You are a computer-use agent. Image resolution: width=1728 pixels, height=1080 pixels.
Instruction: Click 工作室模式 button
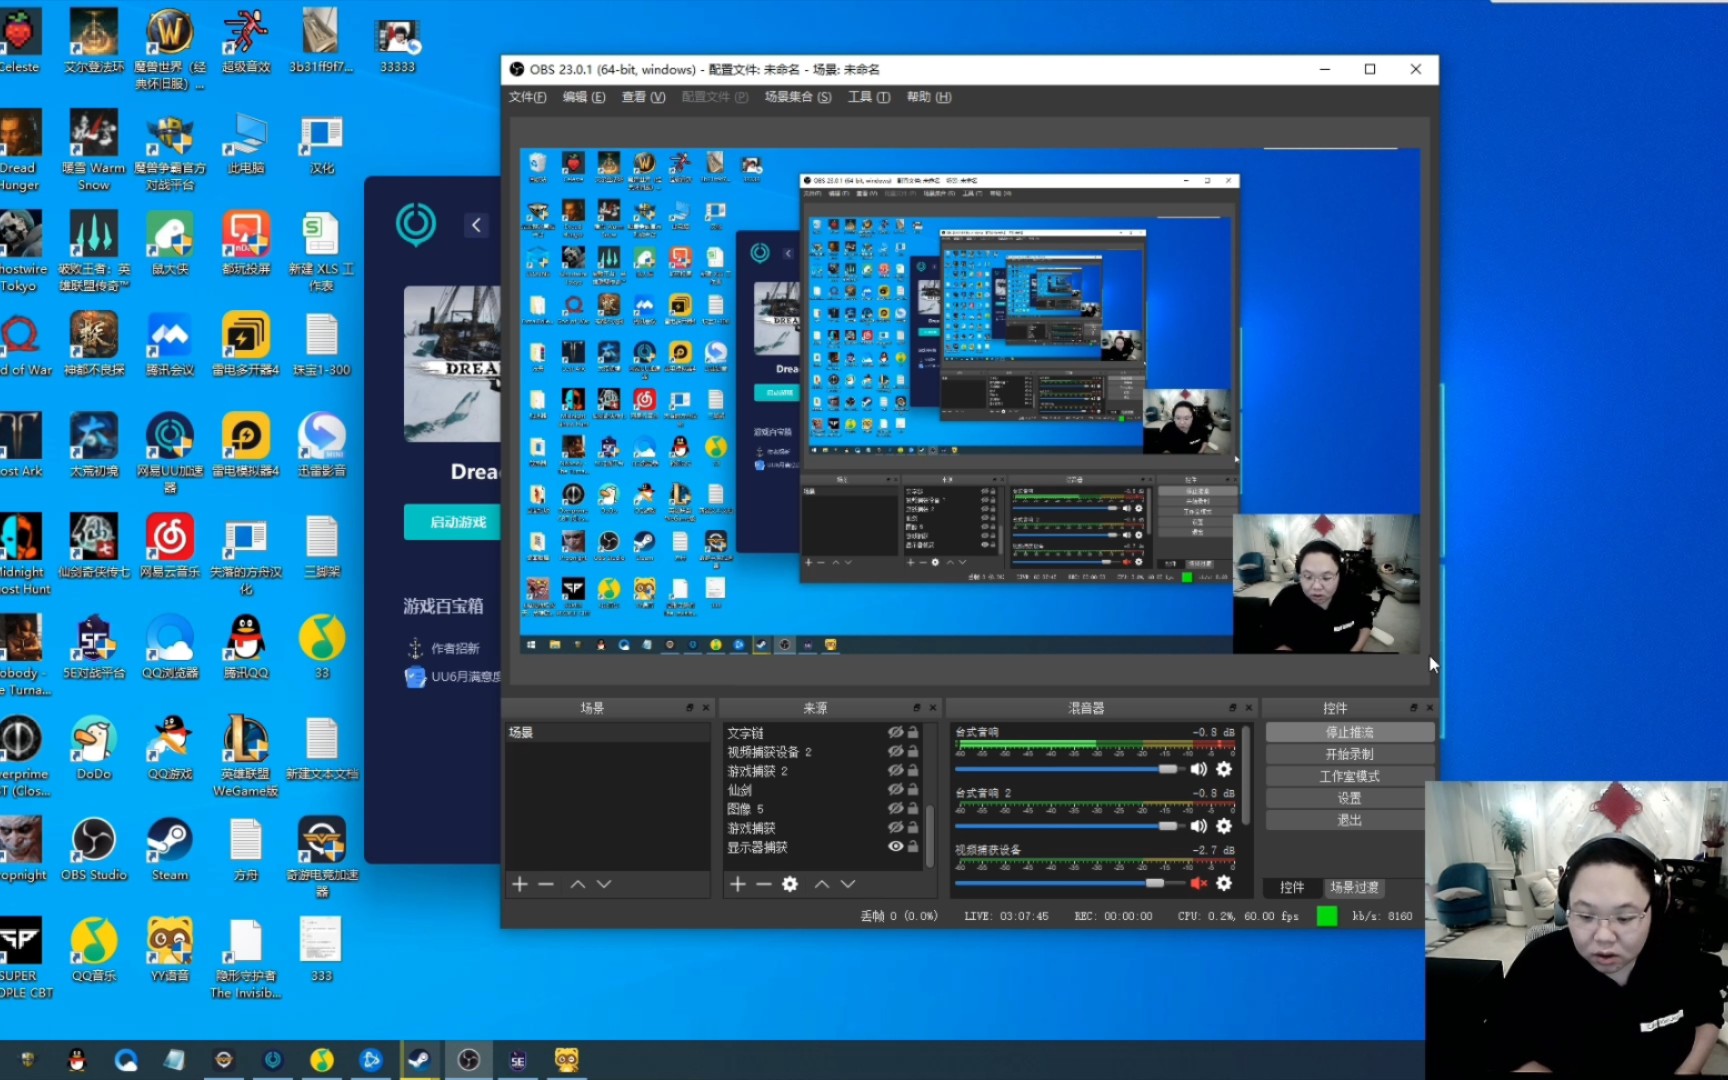pyautogui.click(x=1349, y=776)
